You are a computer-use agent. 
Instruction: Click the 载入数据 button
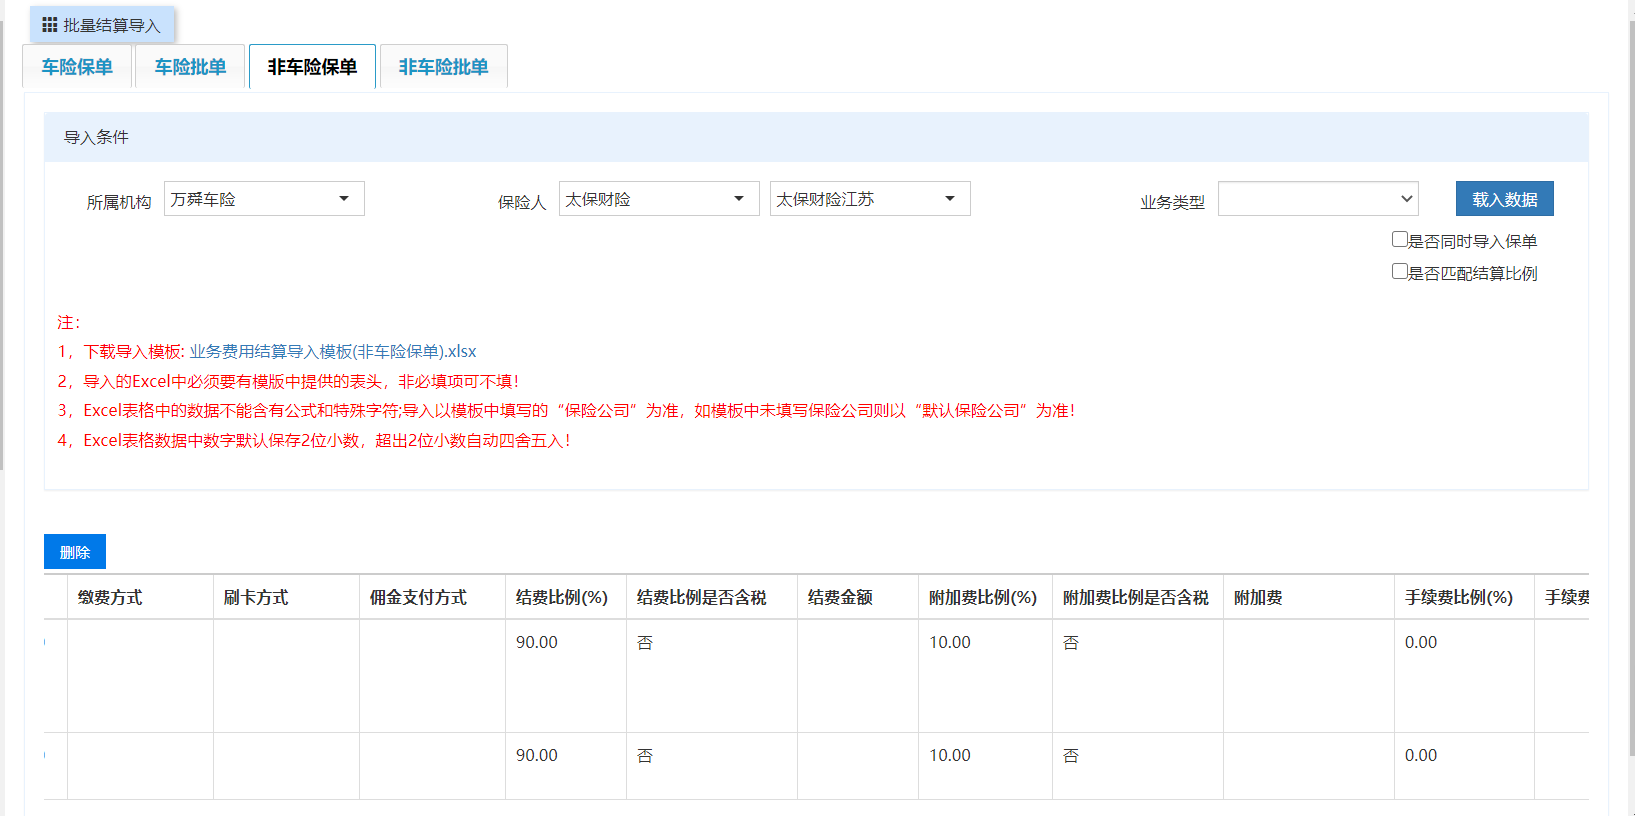pos(1504,199)
